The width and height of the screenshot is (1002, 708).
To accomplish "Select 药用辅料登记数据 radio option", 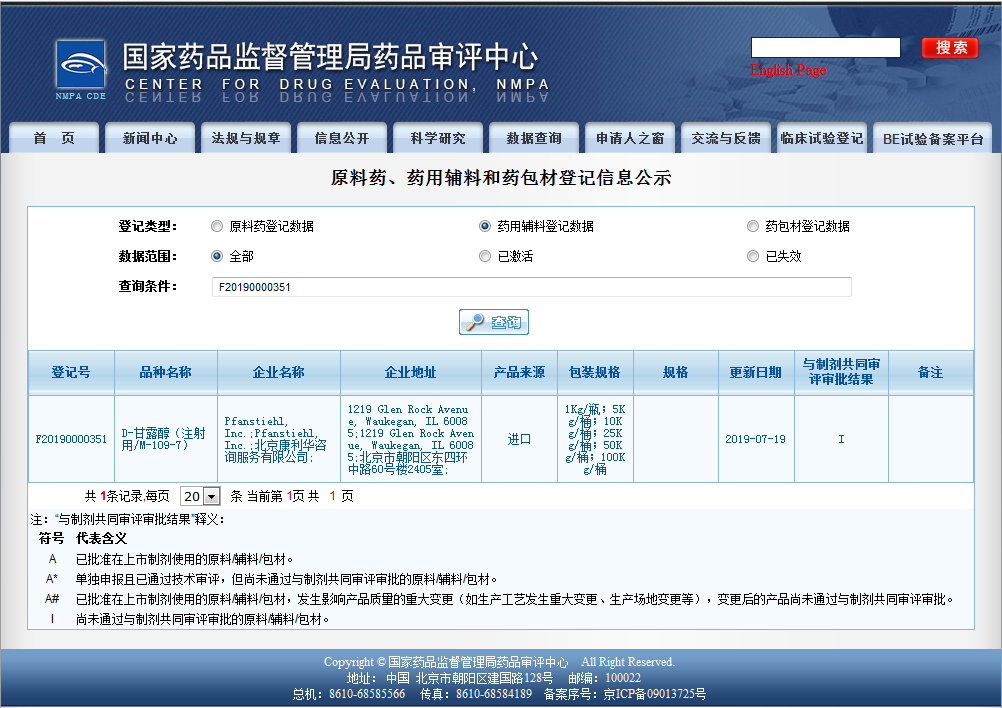I will coord(485,227).
